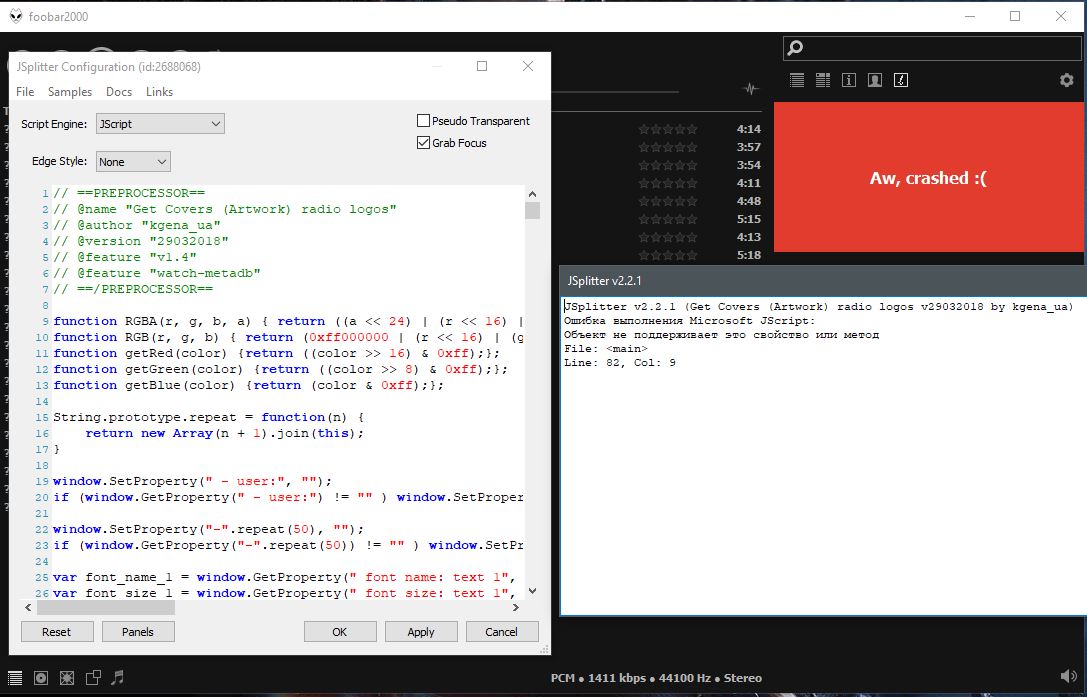The height and width of the screenshot is (697, 1087).
Task: Open the Samples menu
Action: click(70, 92)
